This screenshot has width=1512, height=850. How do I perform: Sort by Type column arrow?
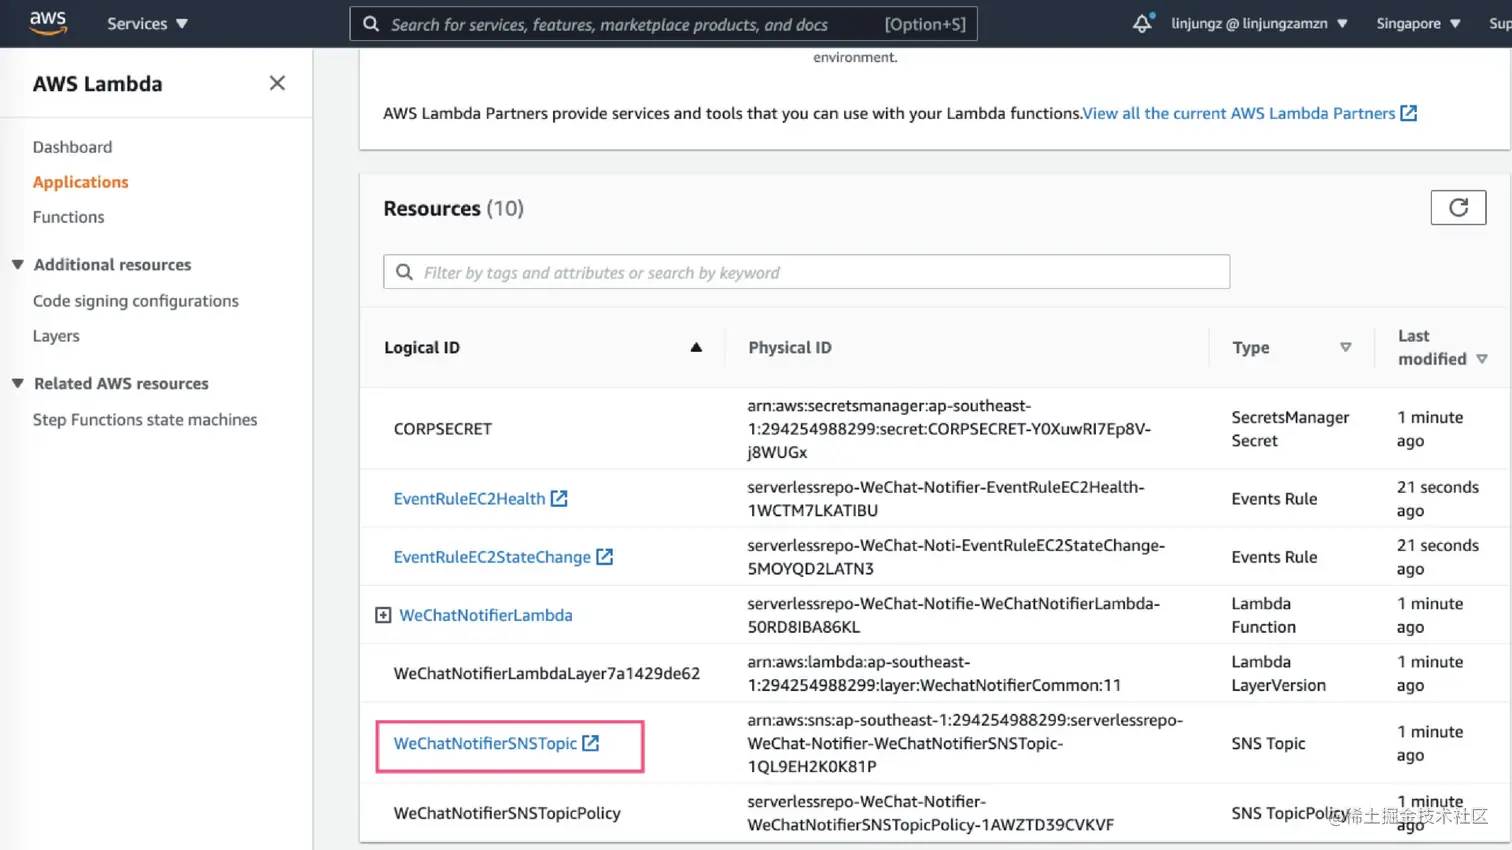tap(1345, 347)
